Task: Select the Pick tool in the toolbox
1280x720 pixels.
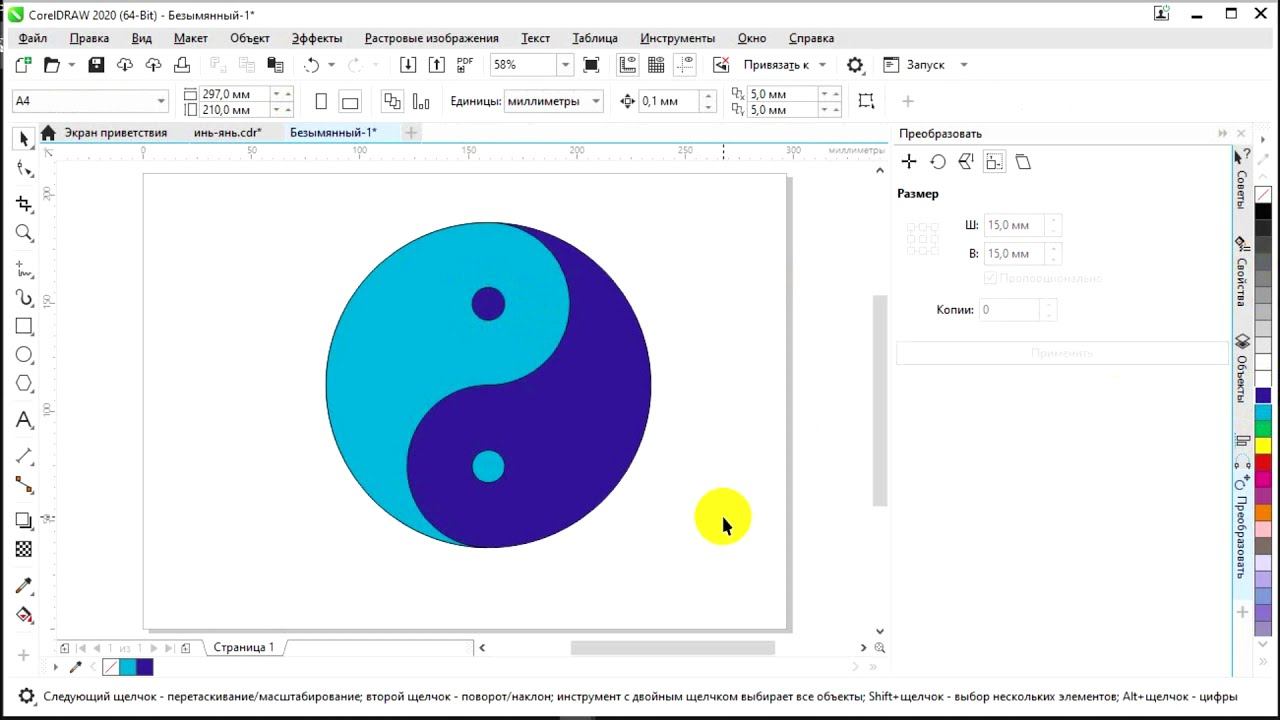Action: [24, 139]
